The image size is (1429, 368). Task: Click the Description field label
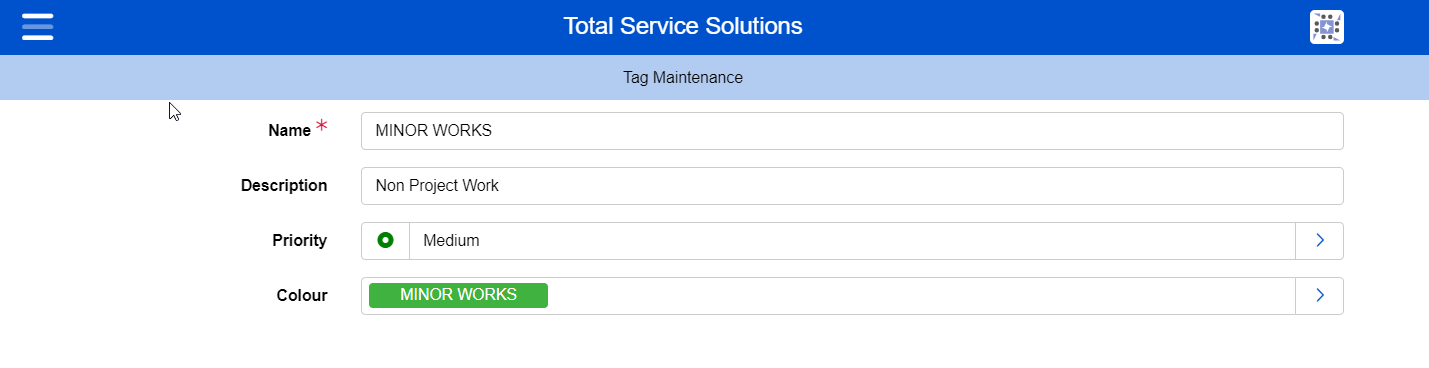(x=284, y=185)
